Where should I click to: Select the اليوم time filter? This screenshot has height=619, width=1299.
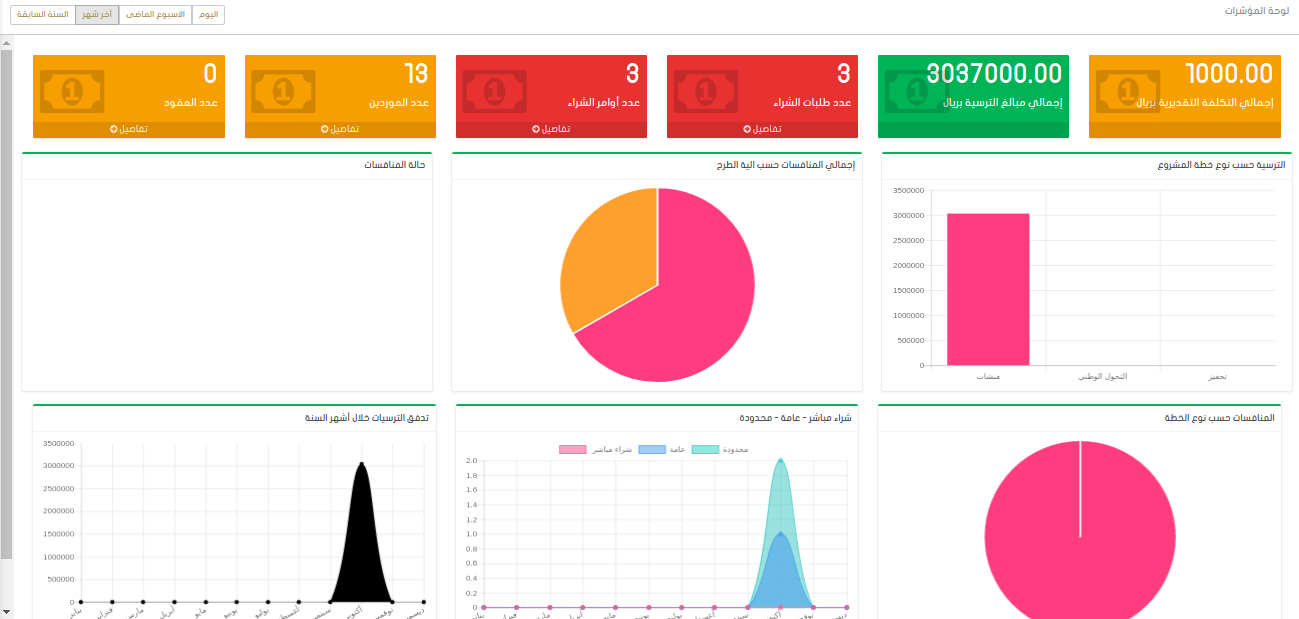208,15
